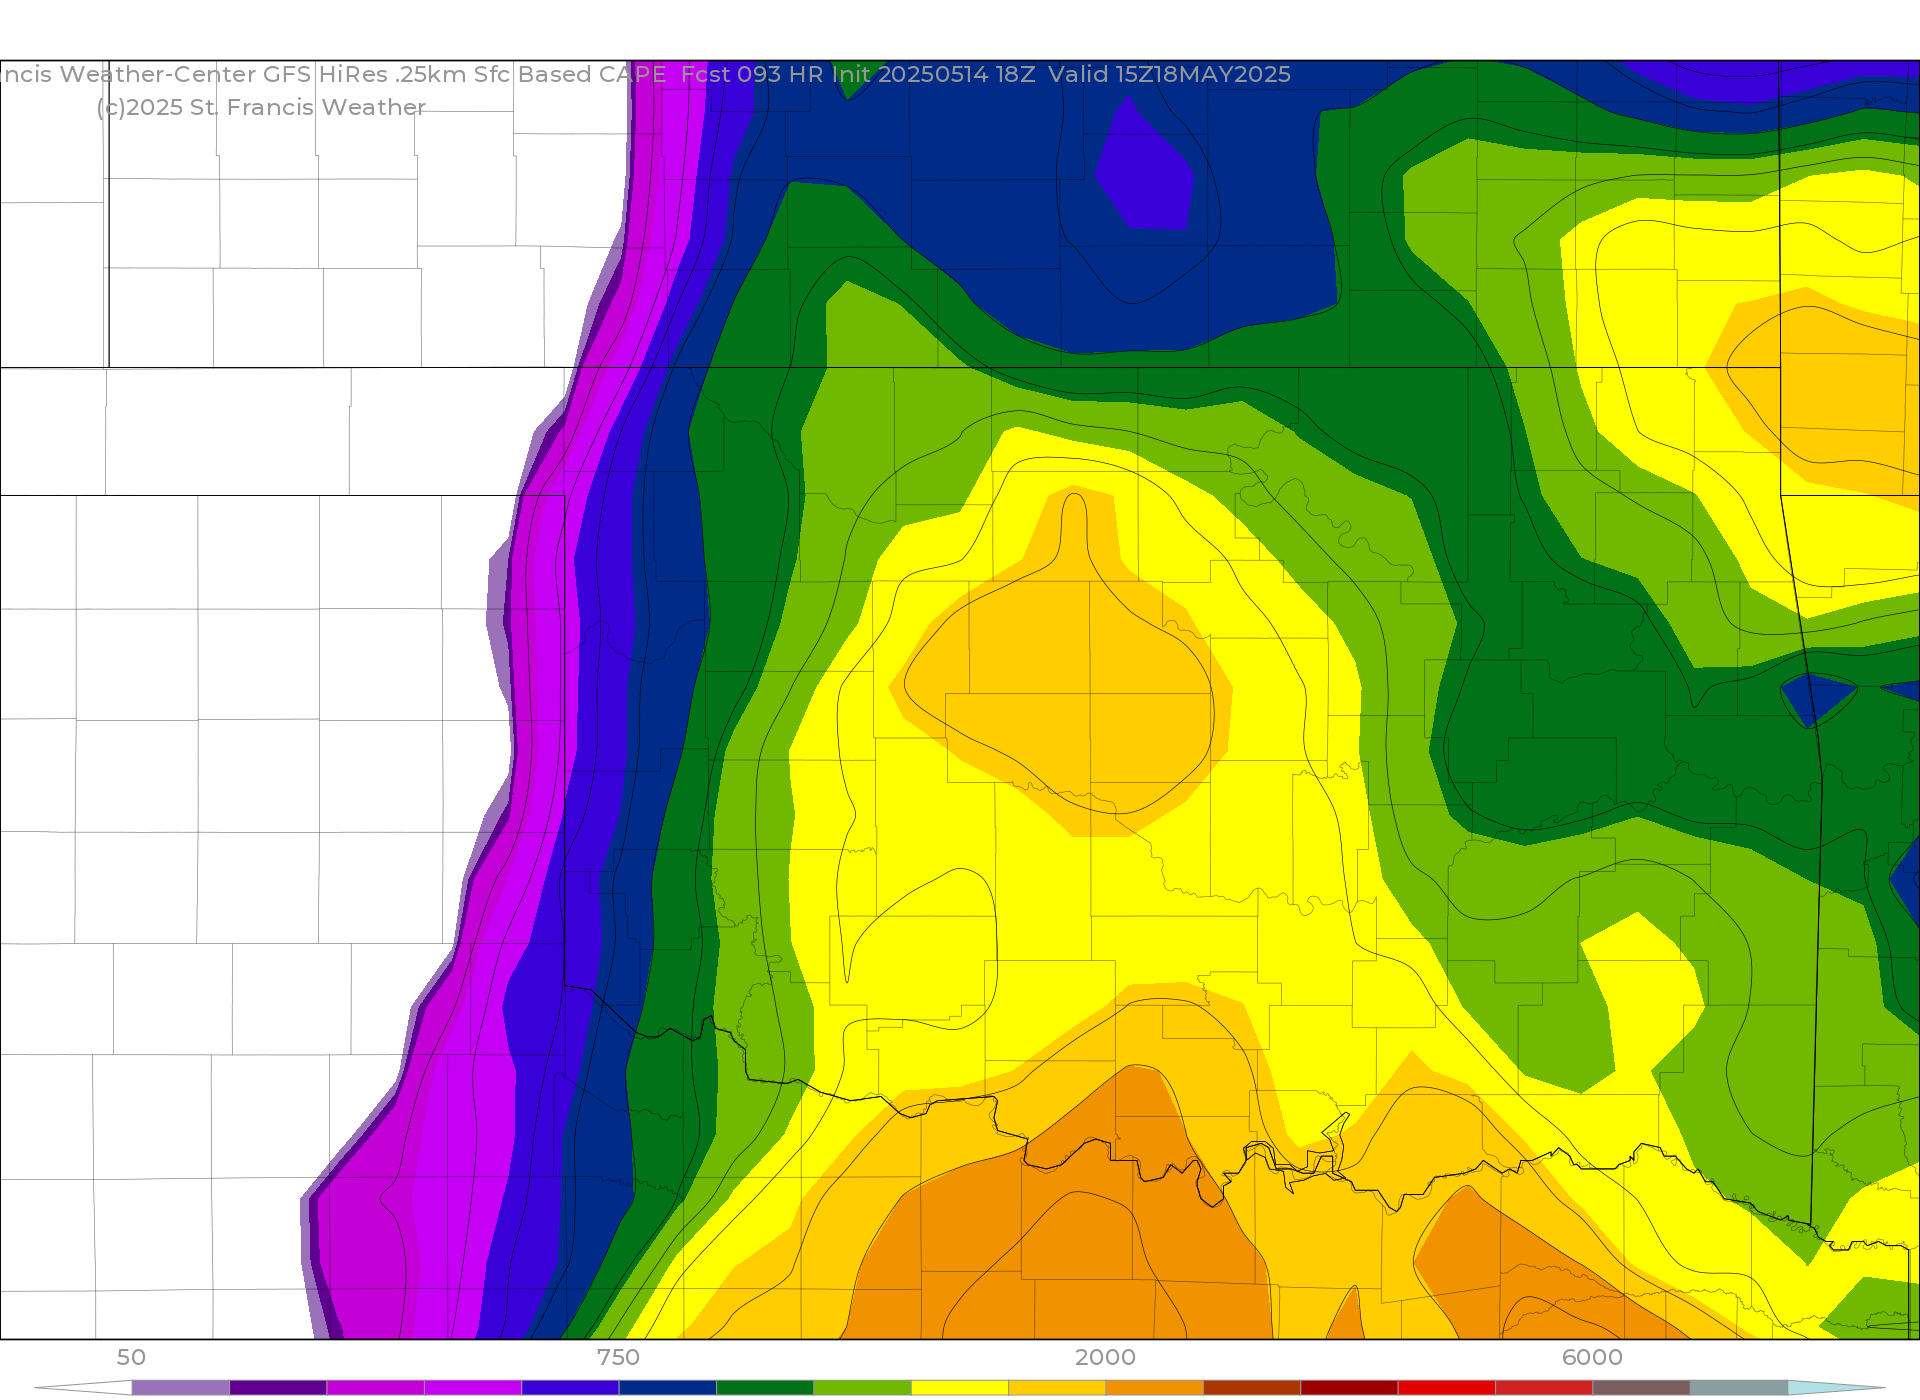Click the dark red legend swatch

1349,1388
